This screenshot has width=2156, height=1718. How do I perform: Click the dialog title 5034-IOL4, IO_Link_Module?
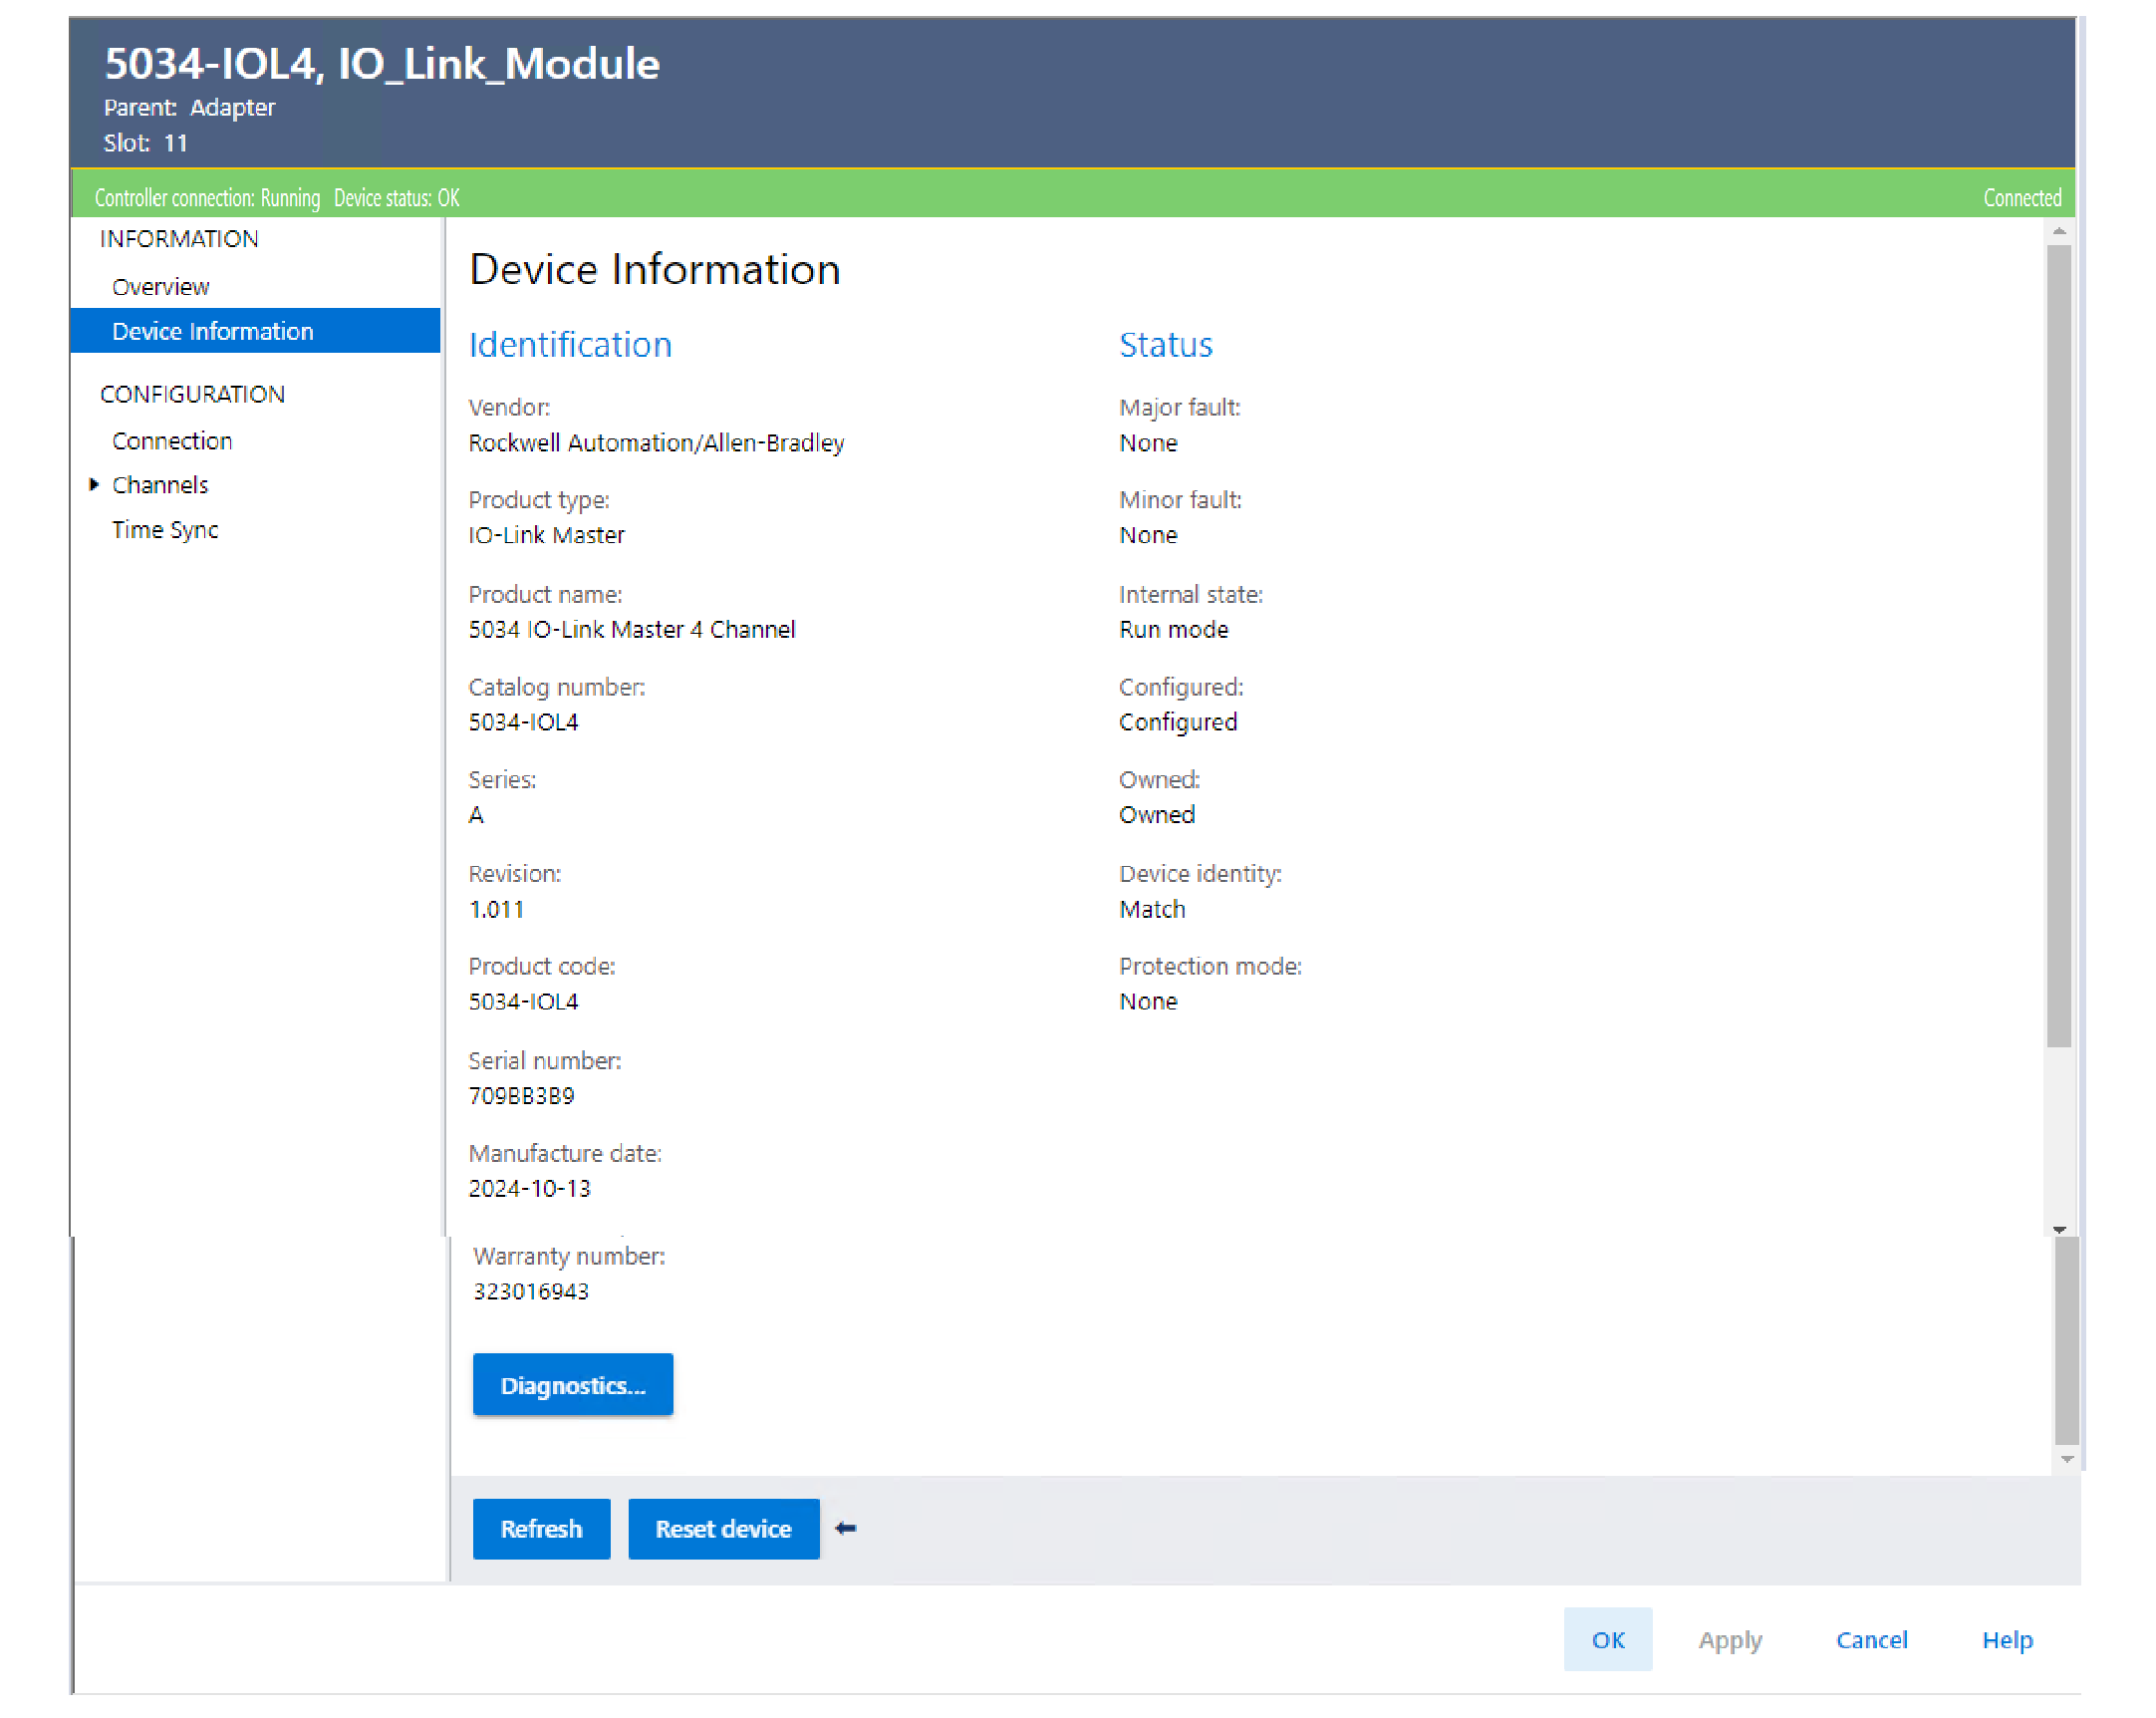point(382,64)
